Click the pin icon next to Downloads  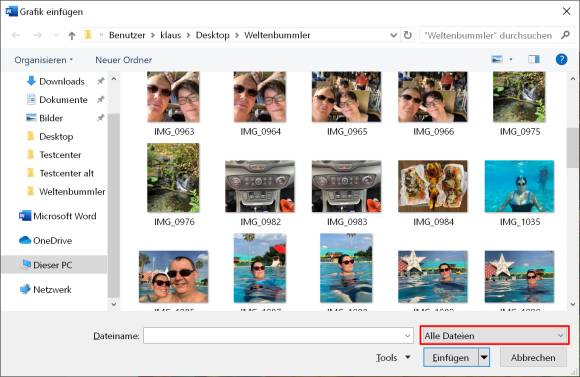[100, 81]
